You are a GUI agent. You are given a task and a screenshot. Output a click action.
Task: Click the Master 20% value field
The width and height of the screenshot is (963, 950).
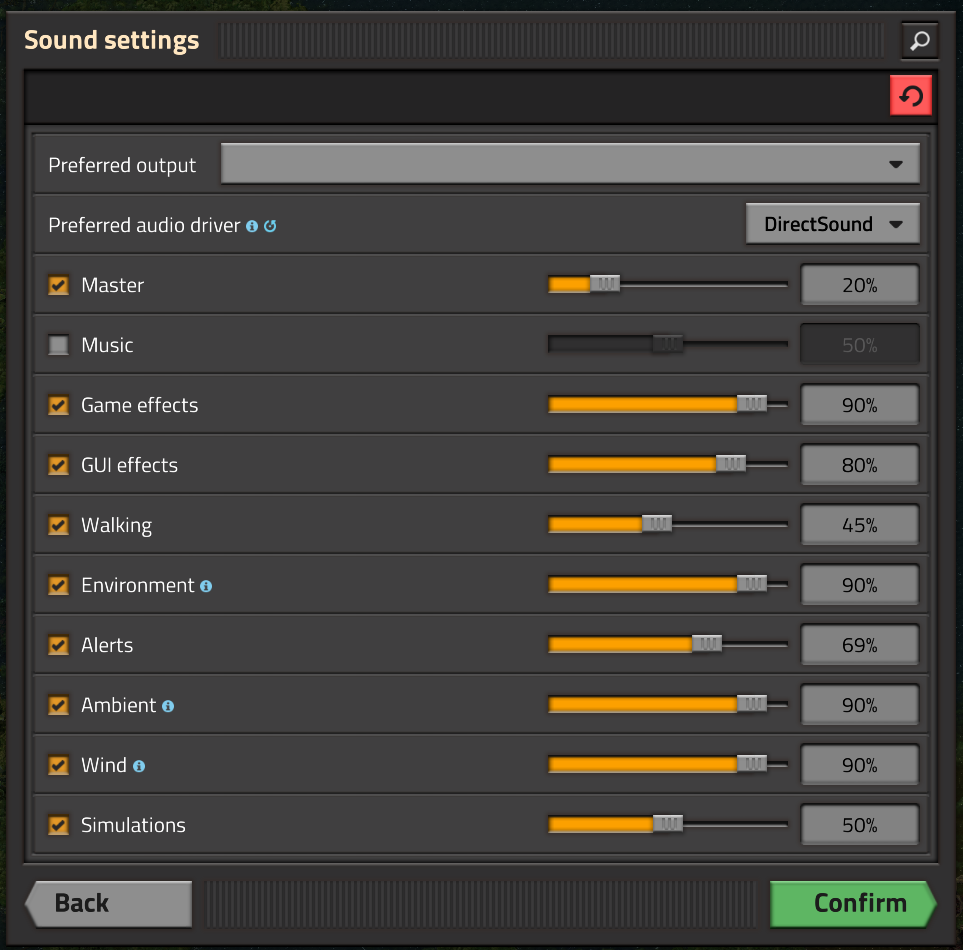[x=859, y=285]
